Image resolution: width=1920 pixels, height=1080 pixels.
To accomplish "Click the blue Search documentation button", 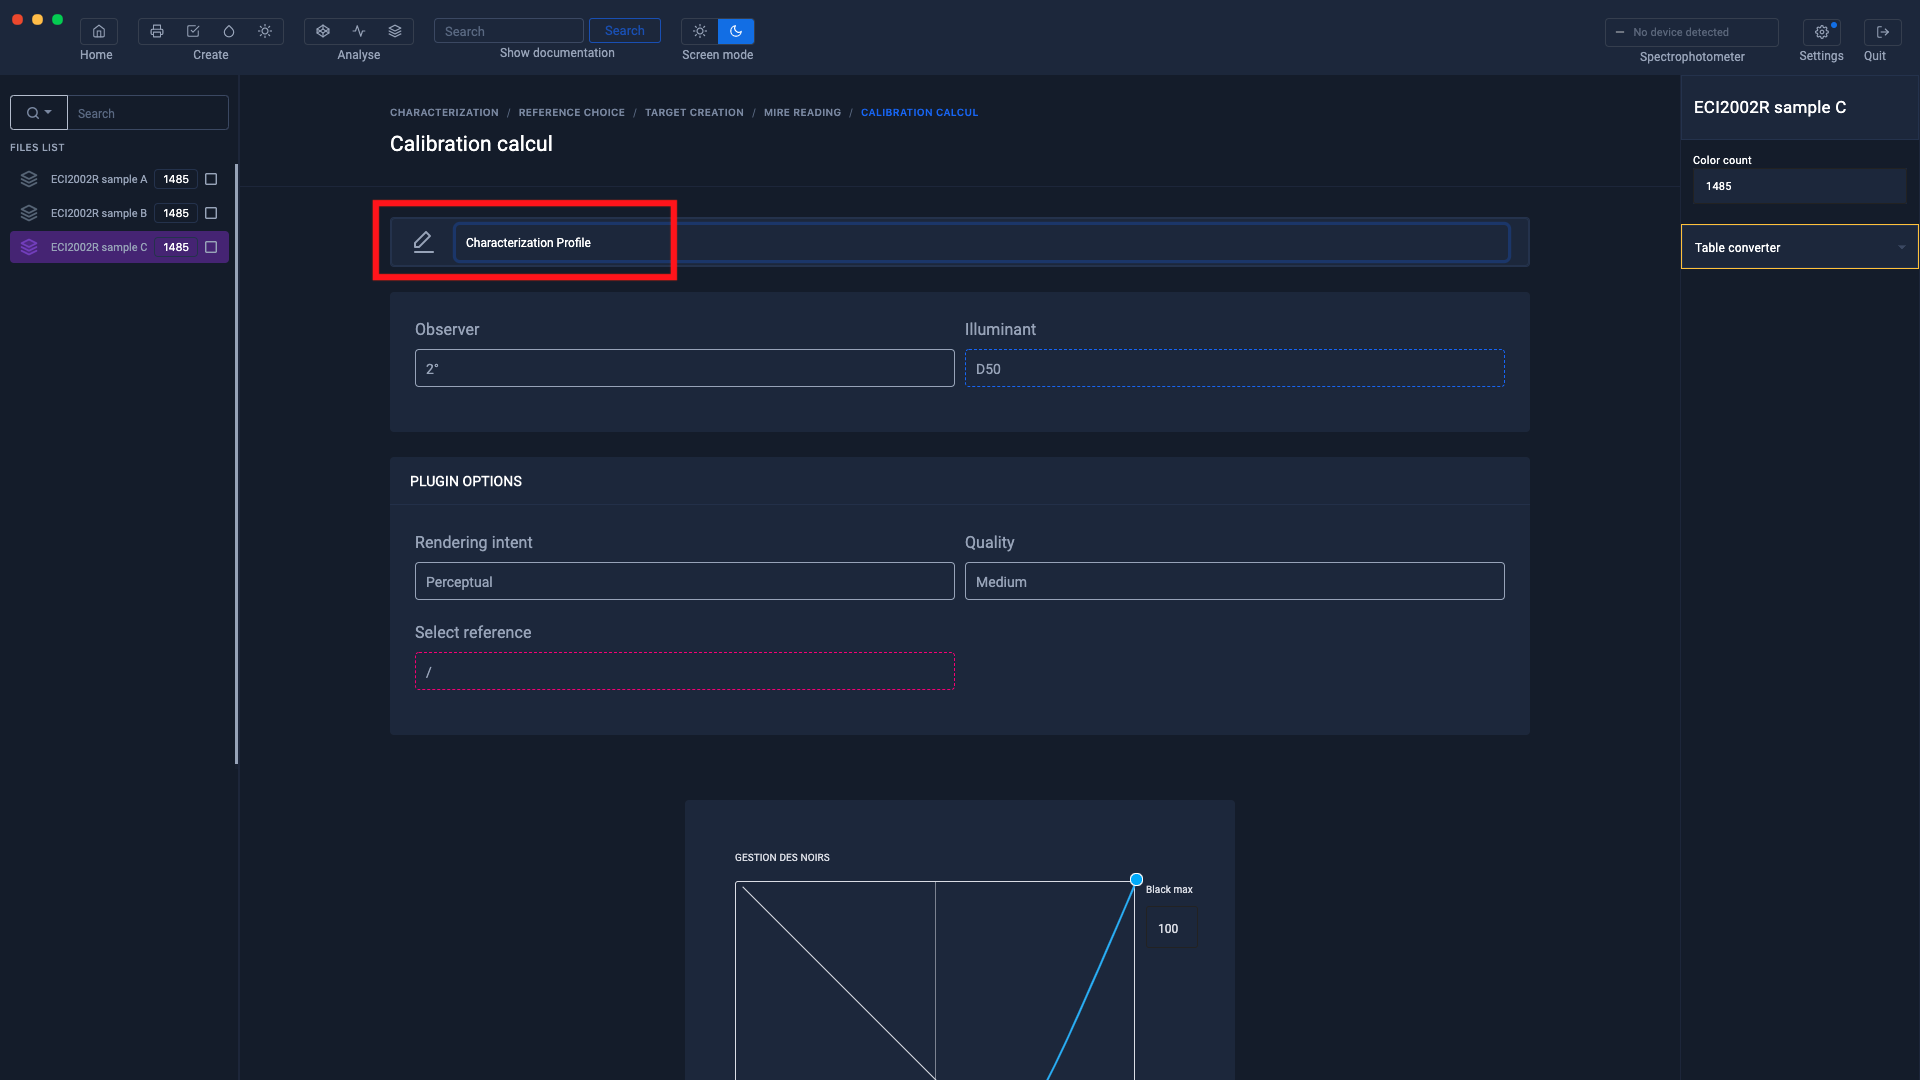I will click(625, 31).
